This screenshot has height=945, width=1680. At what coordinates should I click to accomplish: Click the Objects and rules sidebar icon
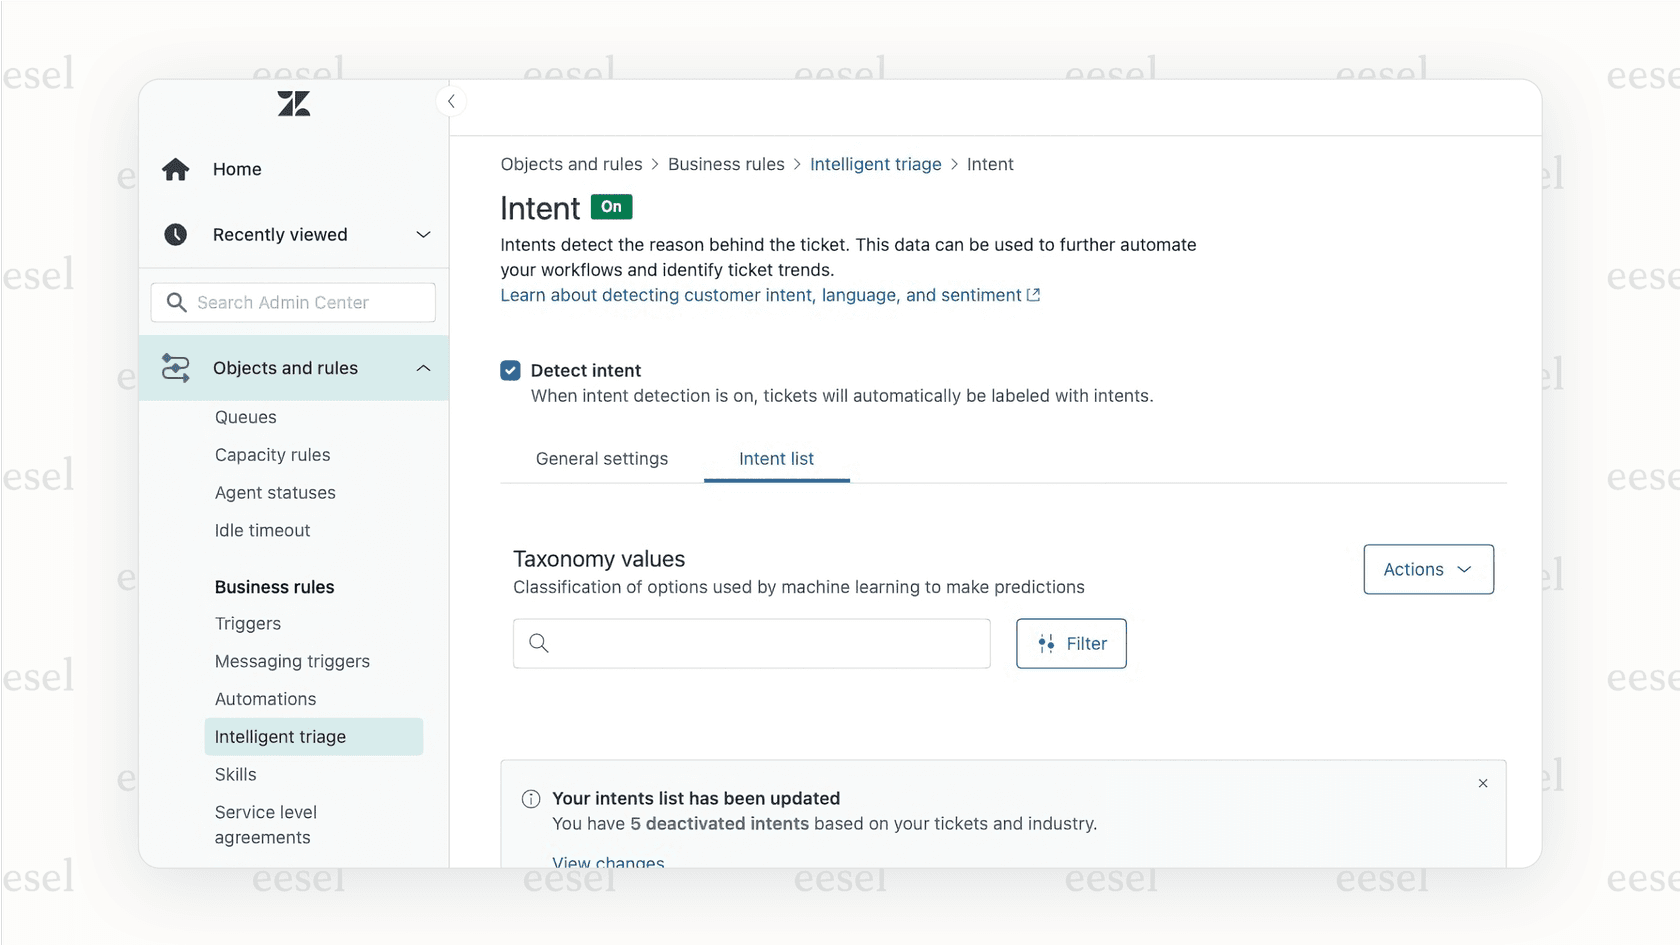(x=175, y=368)
